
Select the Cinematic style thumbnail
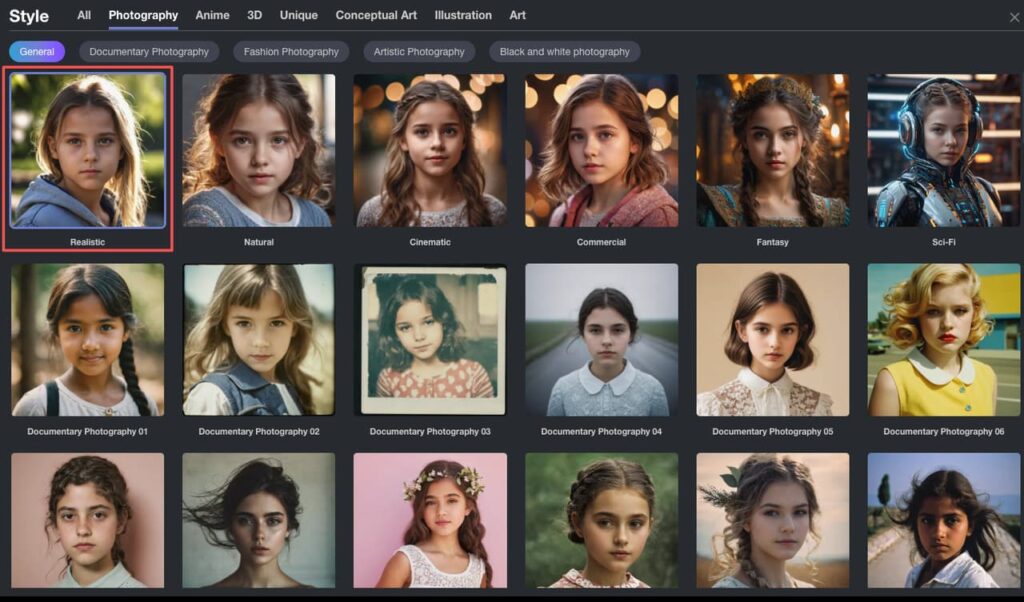pos(430,150)
